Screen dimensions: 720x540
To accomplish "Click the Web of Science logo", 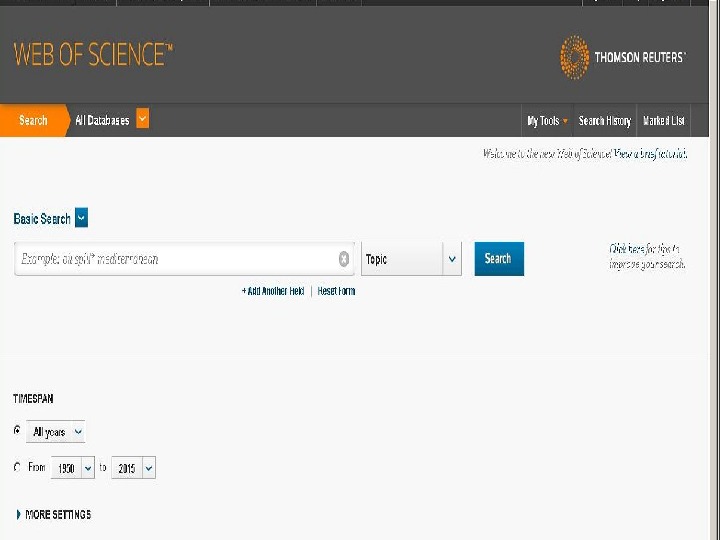I will [93, 55].
